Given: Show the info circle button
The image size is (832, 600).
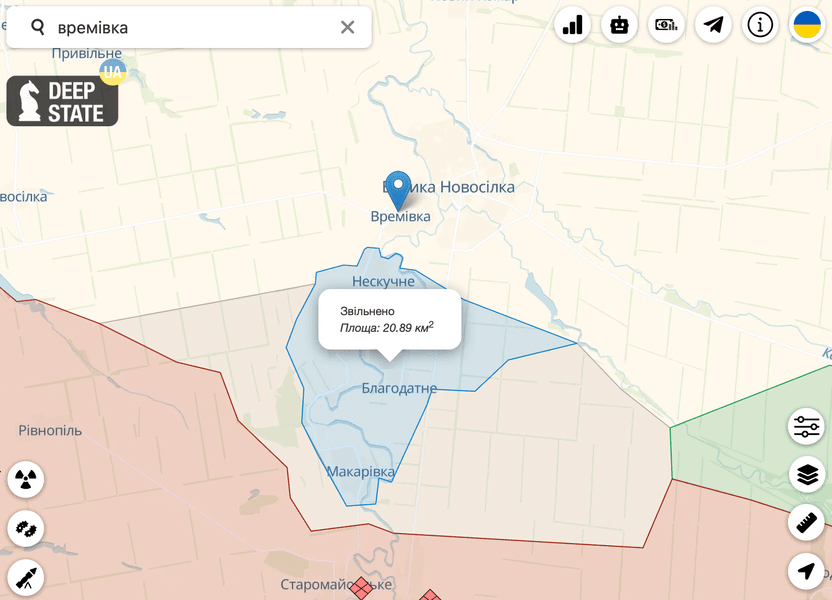Looking at the screenshot, I should [x=760, y=25].
